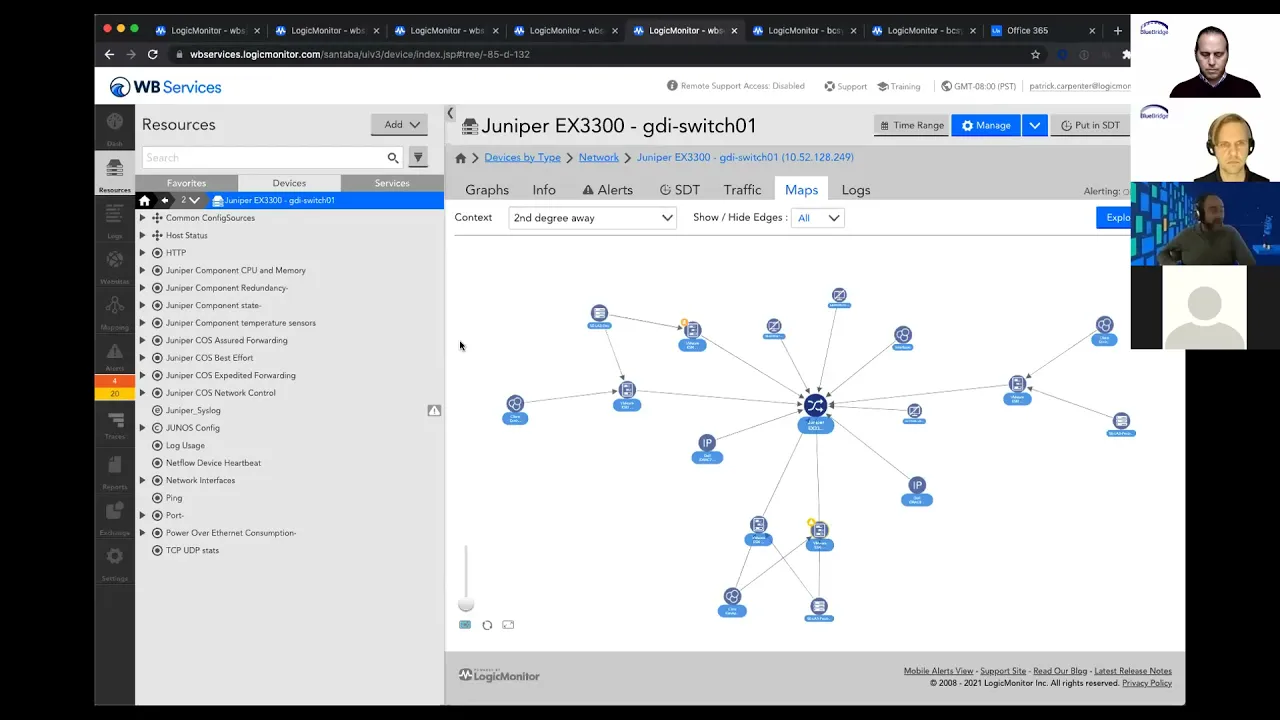Image resolution: width=1280 pixels, height=720 pixels.
Task: Click the map fit-to-view icon below slider
Action: pos(465,625)
